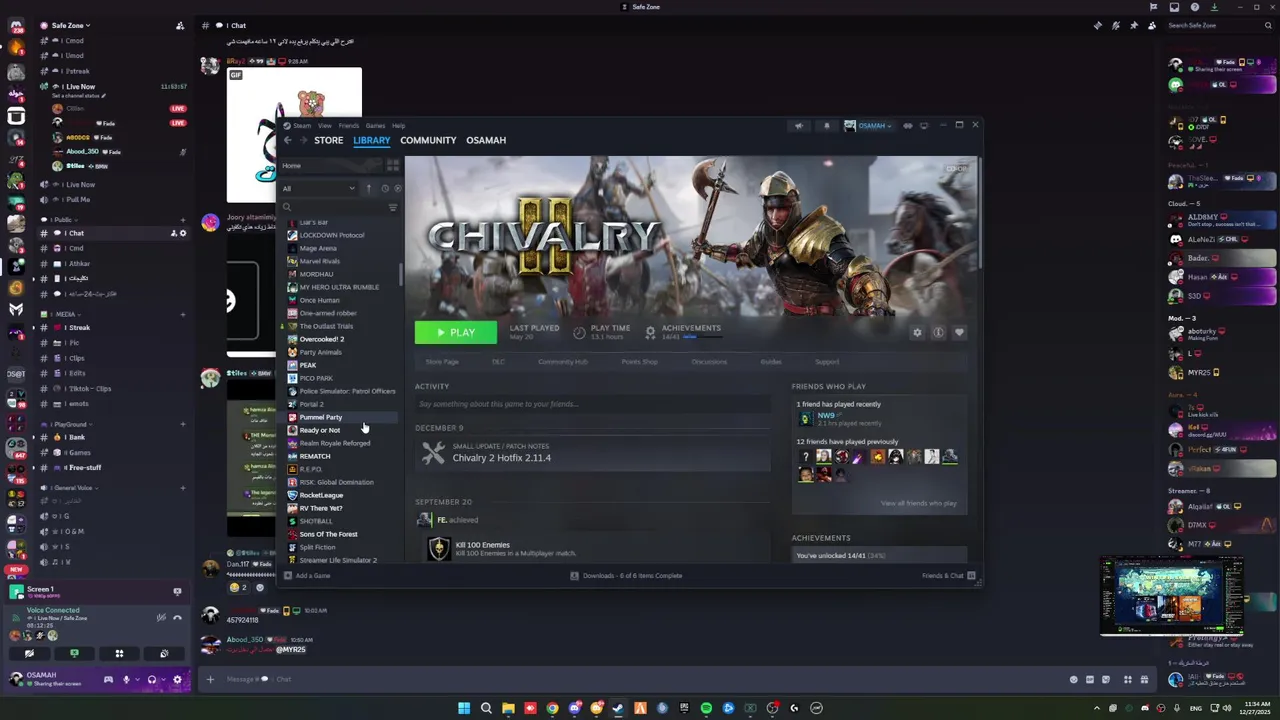The image size is (1280, 720).
Task: Collapse the MEDIA channel category
Action: pyautogui.click(x=64, y=314)
